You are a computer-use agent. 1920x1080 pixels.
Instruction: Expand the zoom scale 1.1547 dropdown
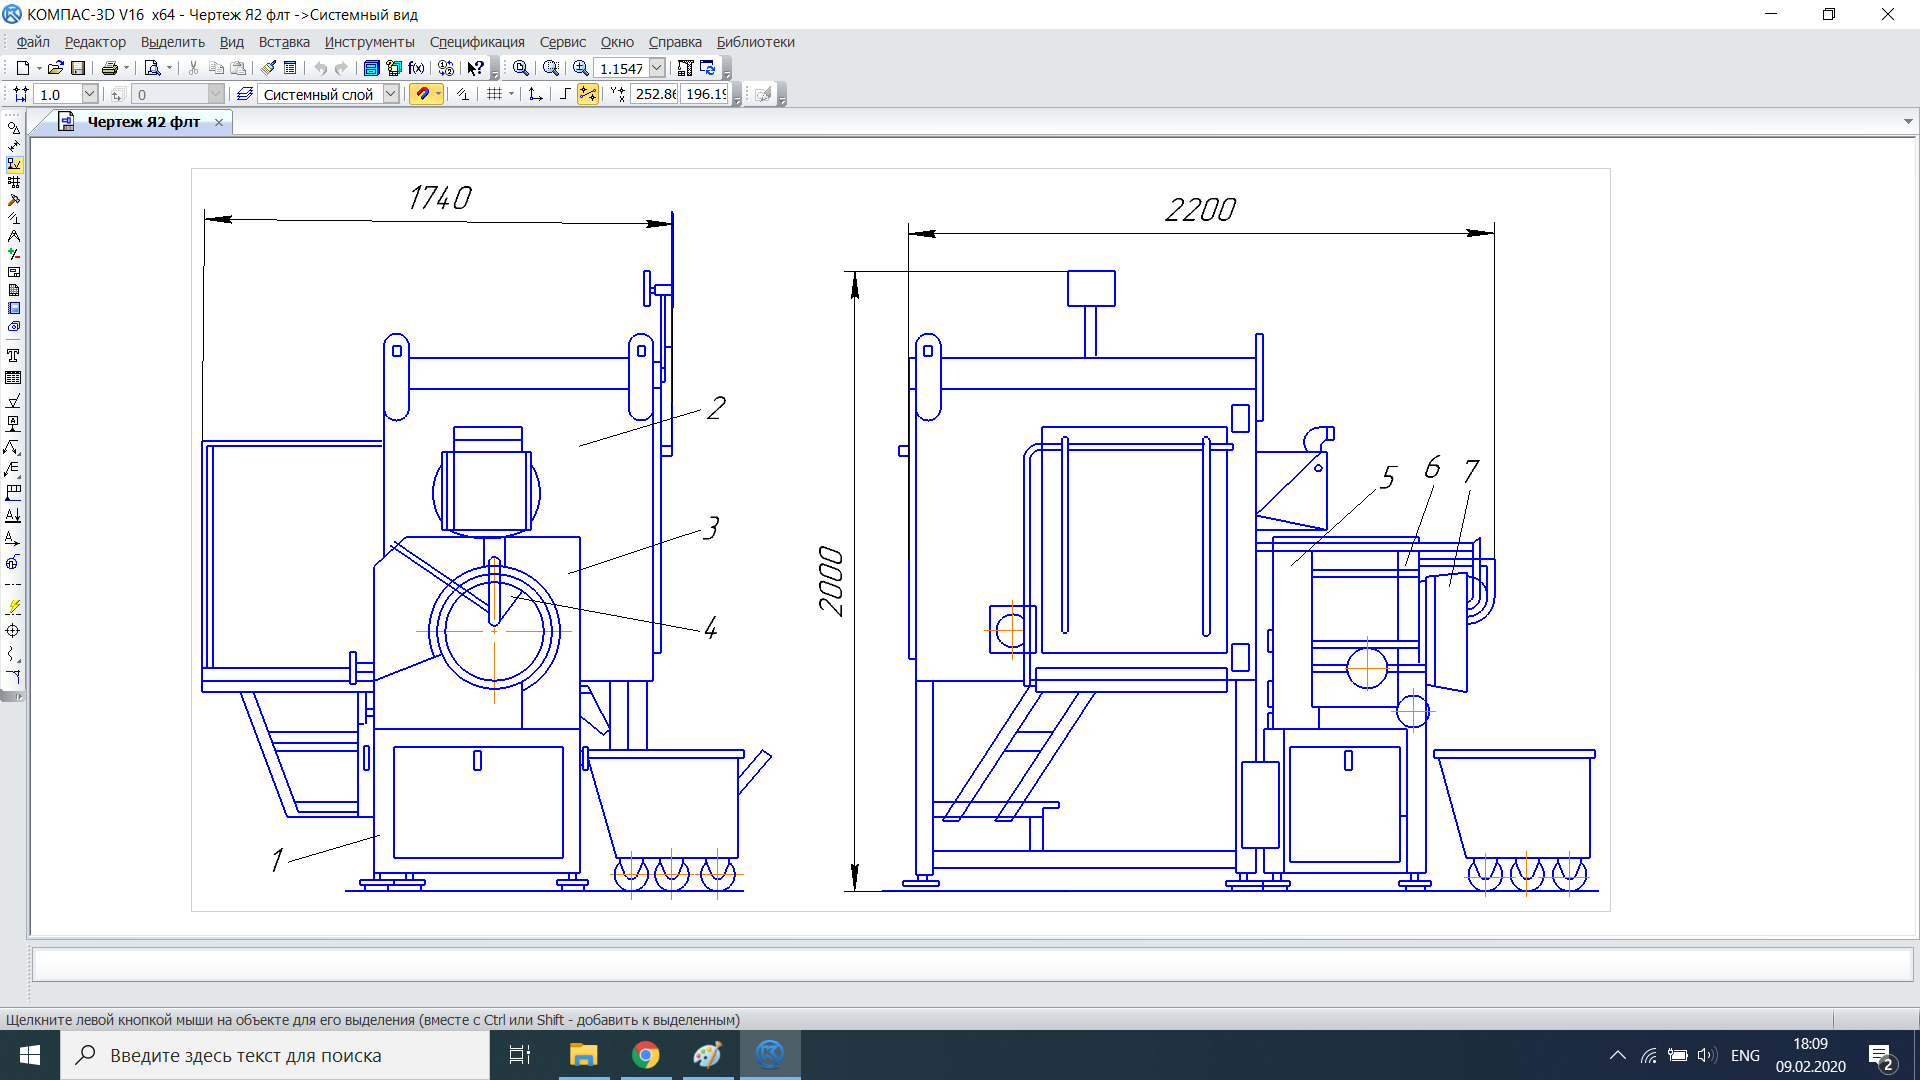[x=657, y=68]
